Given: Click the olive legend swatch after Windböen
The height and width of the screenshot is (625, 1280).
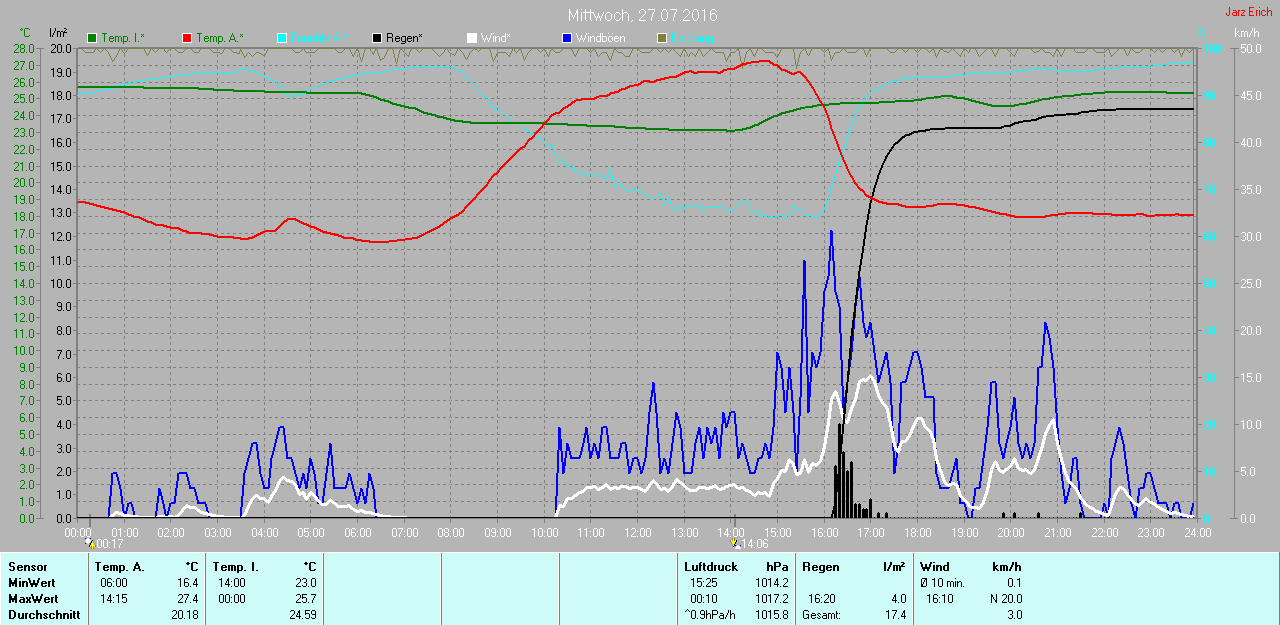Looking at the screenshot, I should click(x=661, y=37).
